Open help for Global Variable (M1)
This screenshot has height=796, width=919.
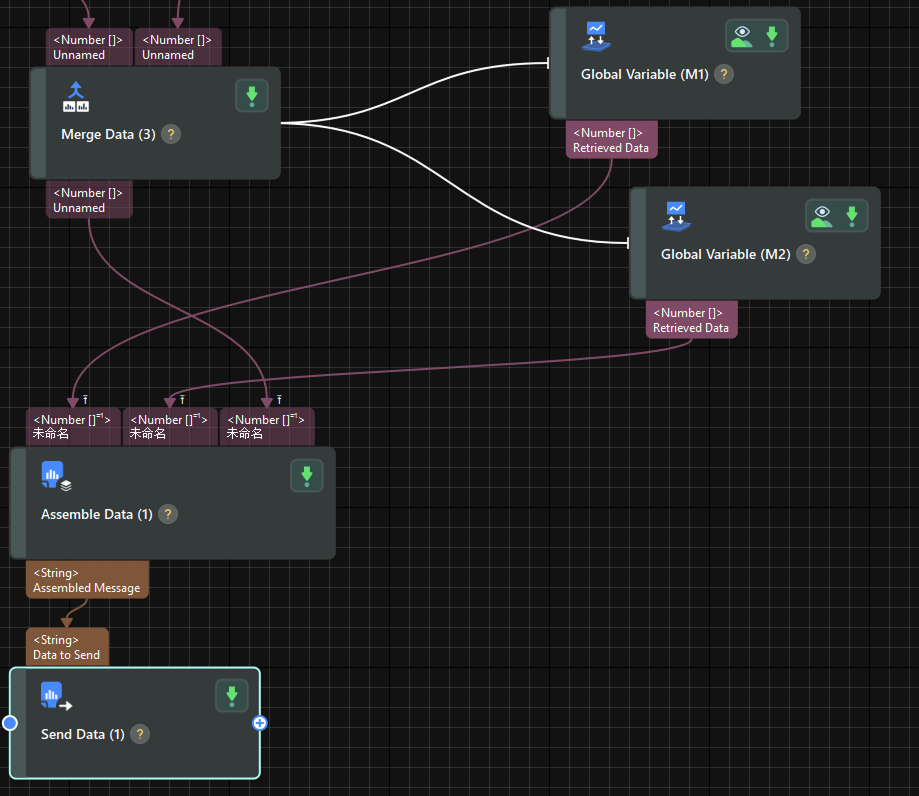[725, 74]
